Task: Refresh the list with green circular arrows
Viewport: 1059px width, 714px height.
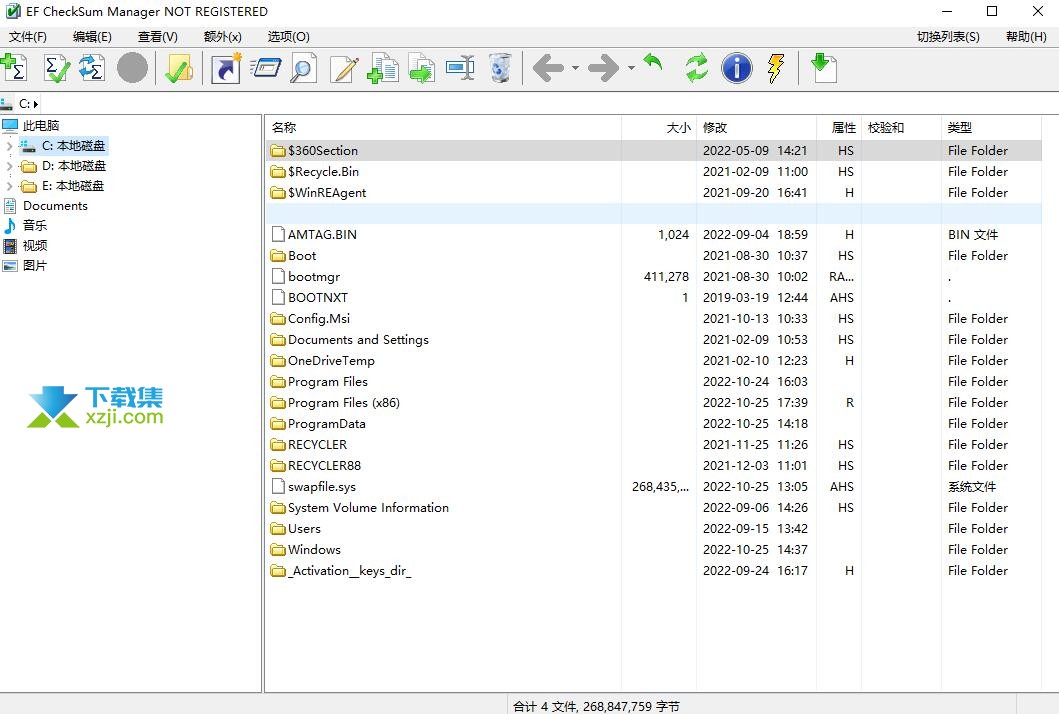Action: point(697,68)
